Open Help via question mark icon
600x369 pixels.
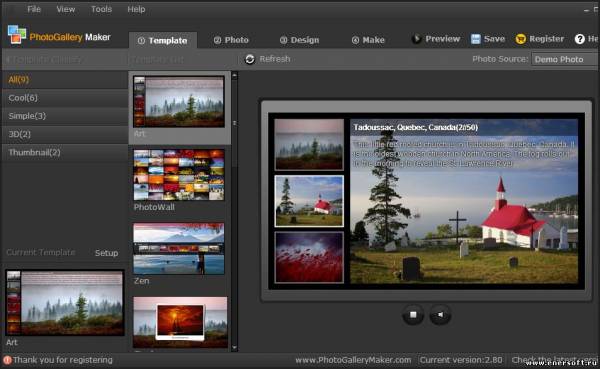point(580,39)
